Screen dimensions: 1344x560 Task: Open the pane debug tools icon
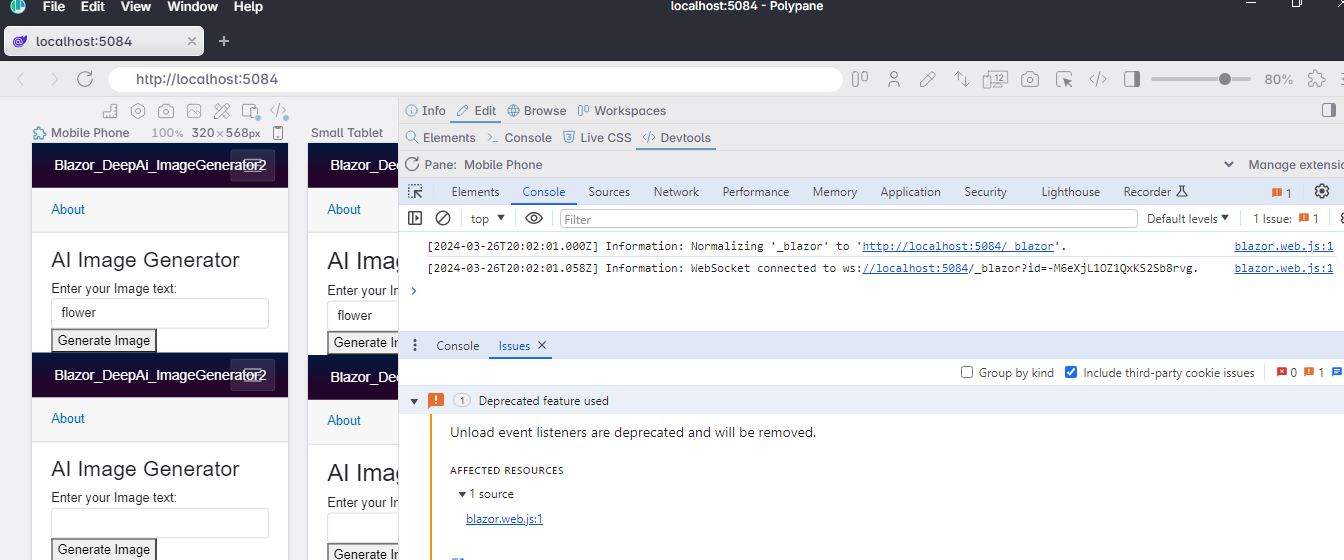222,111
